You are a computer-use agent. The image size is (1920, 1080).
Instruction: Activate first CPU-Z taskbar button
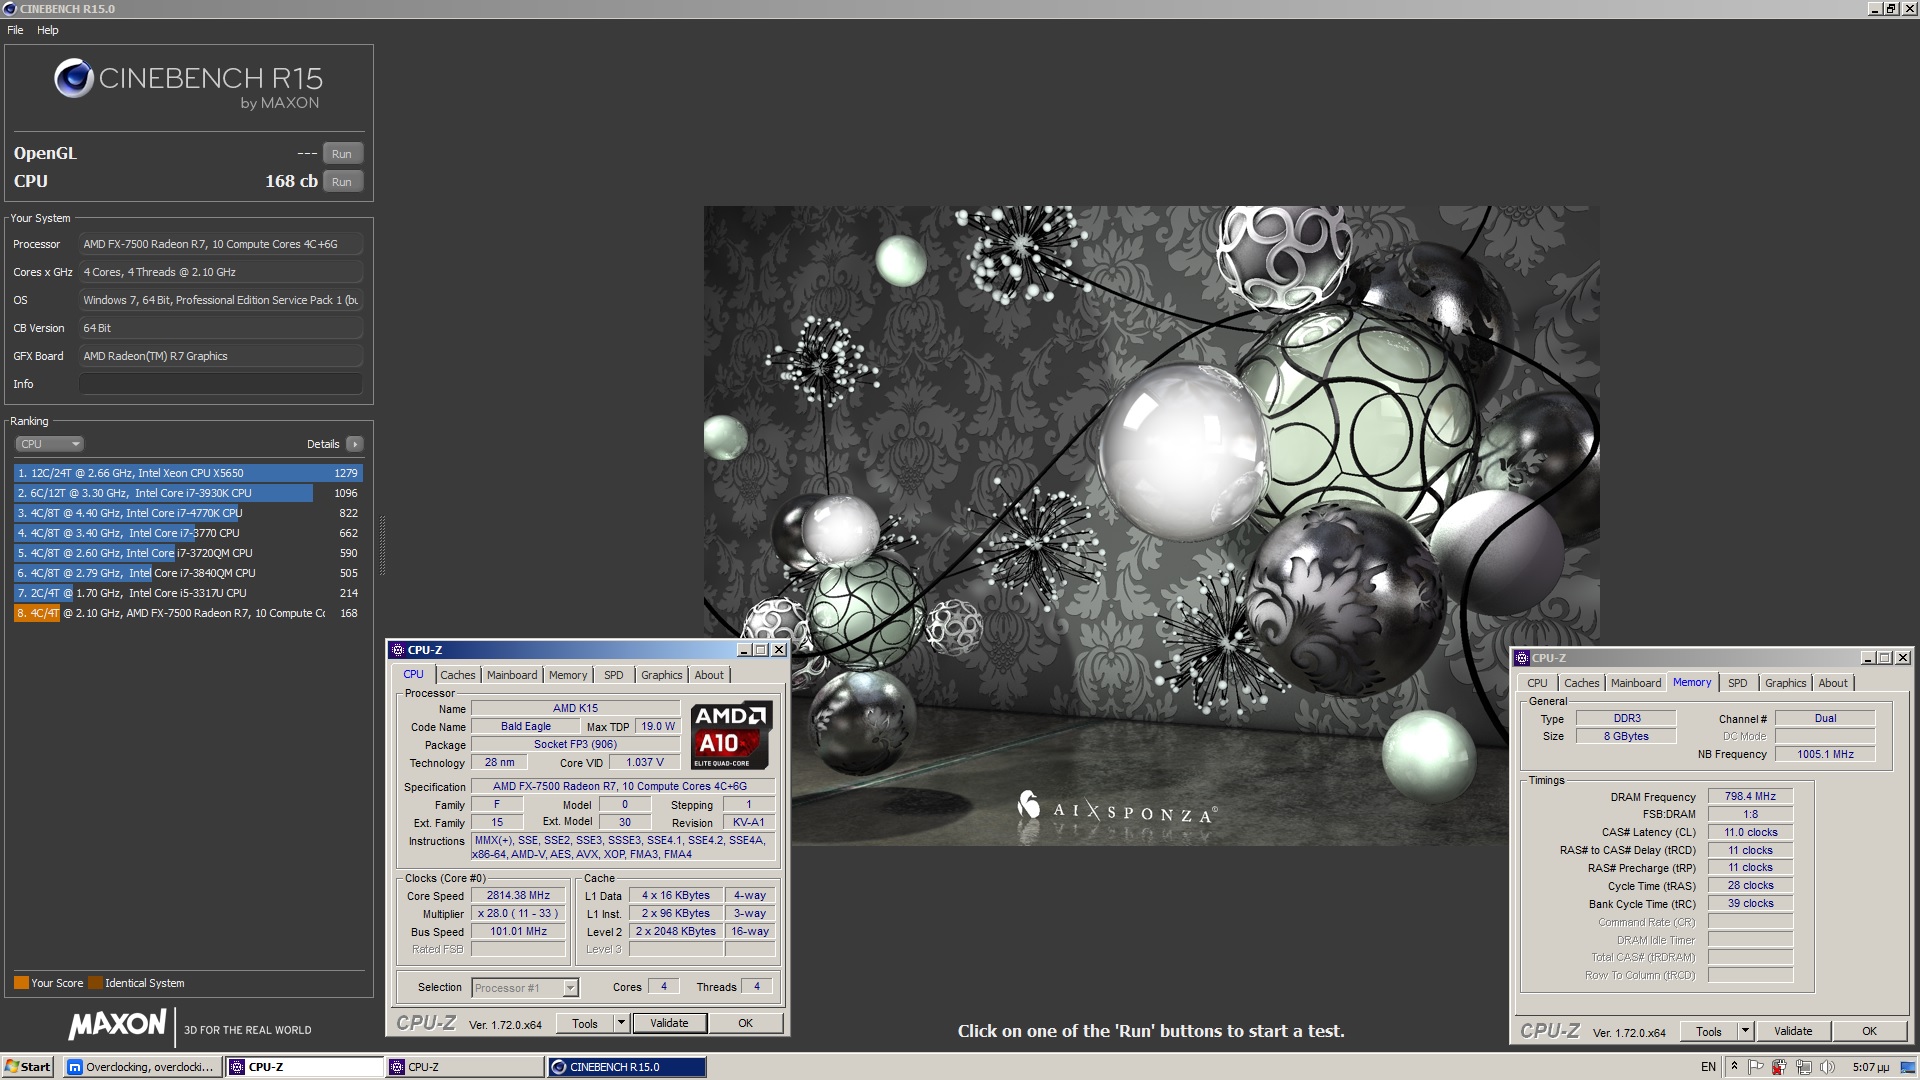pos(305,1067)
